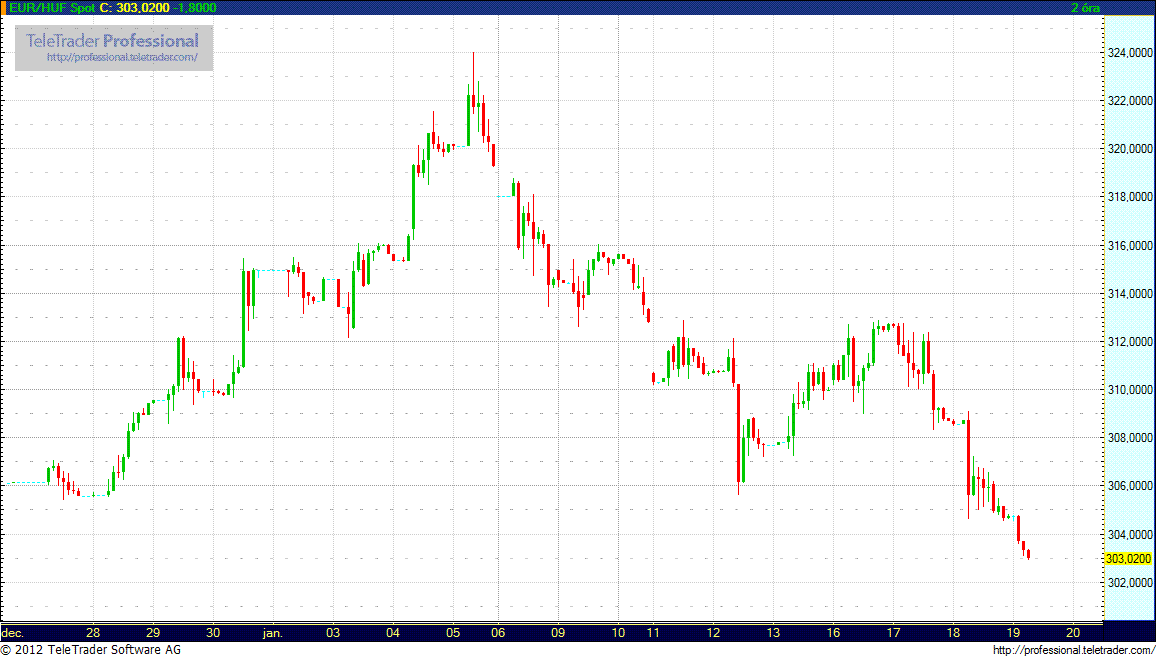Screen dimensions: 1156x659
Task: Click the 312,0000 price axis label
Action: pyautogui.click(x=1129, y=342)
